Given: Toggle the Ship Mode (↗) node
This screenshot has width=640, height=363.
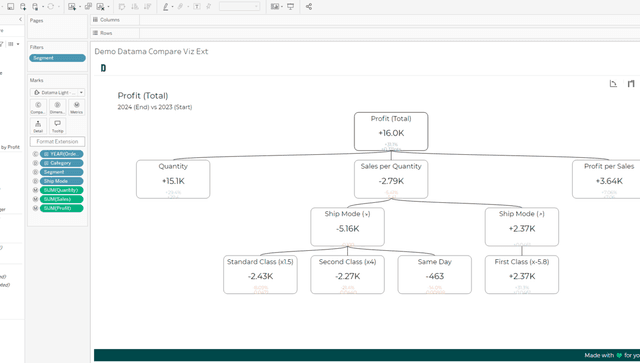Looking at the screenshot, I should (522, 227).
